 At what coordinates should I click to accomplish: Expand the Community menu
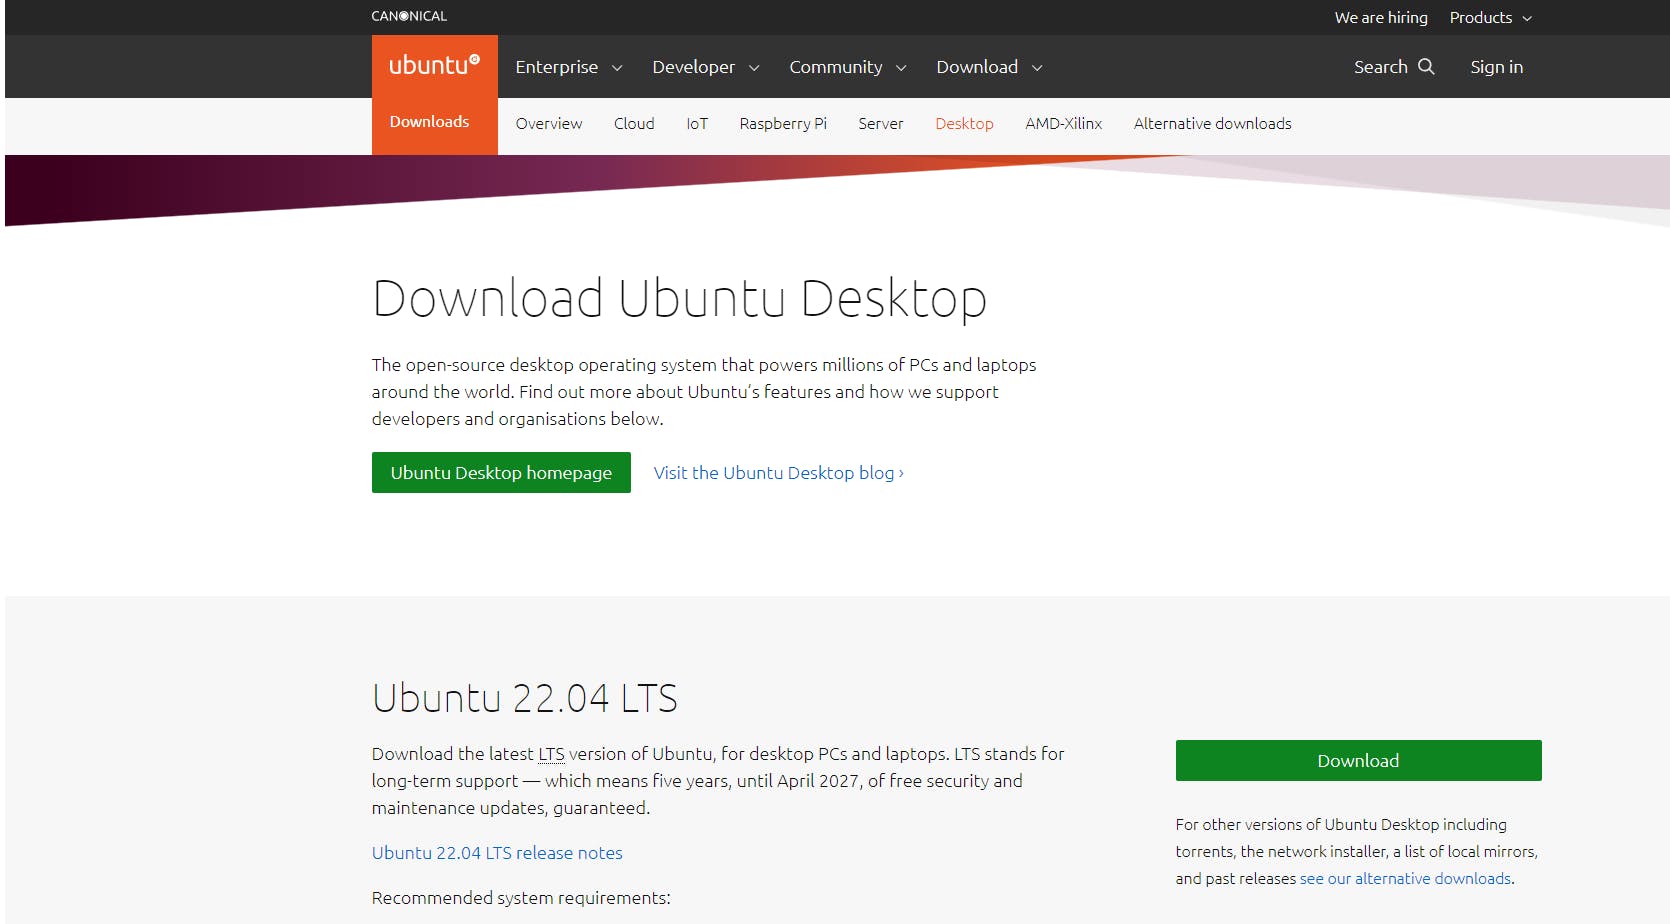tap(847, 67)
